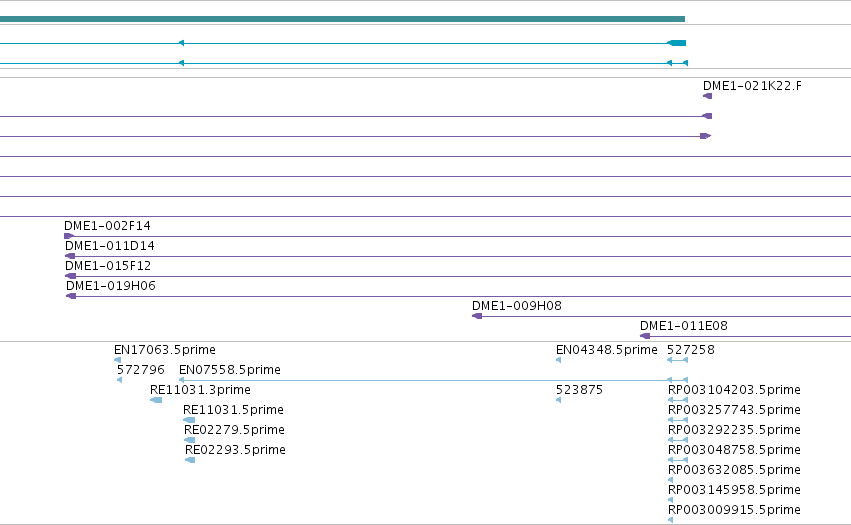Image resolution: width=851 pixels, height=525 pixels.
Task: Select the DME1-009H08 clone label
Action: click(517, 306)
